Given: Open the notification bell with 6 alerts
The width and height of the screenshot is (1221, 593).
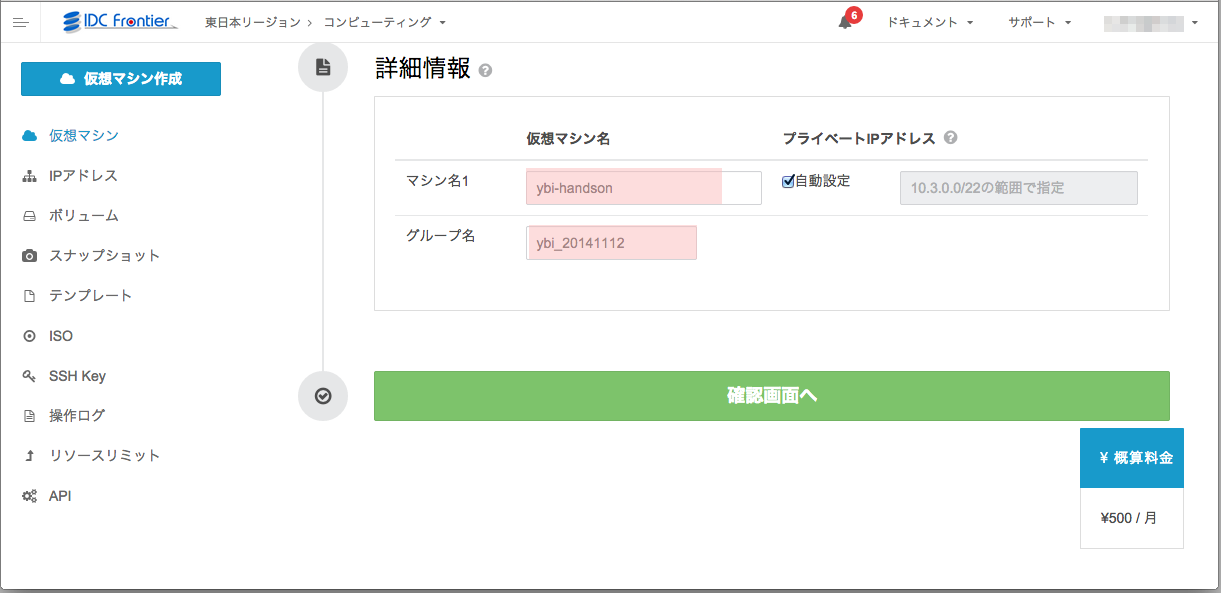Looking at the screenshot, I should (x=843, y=20).
